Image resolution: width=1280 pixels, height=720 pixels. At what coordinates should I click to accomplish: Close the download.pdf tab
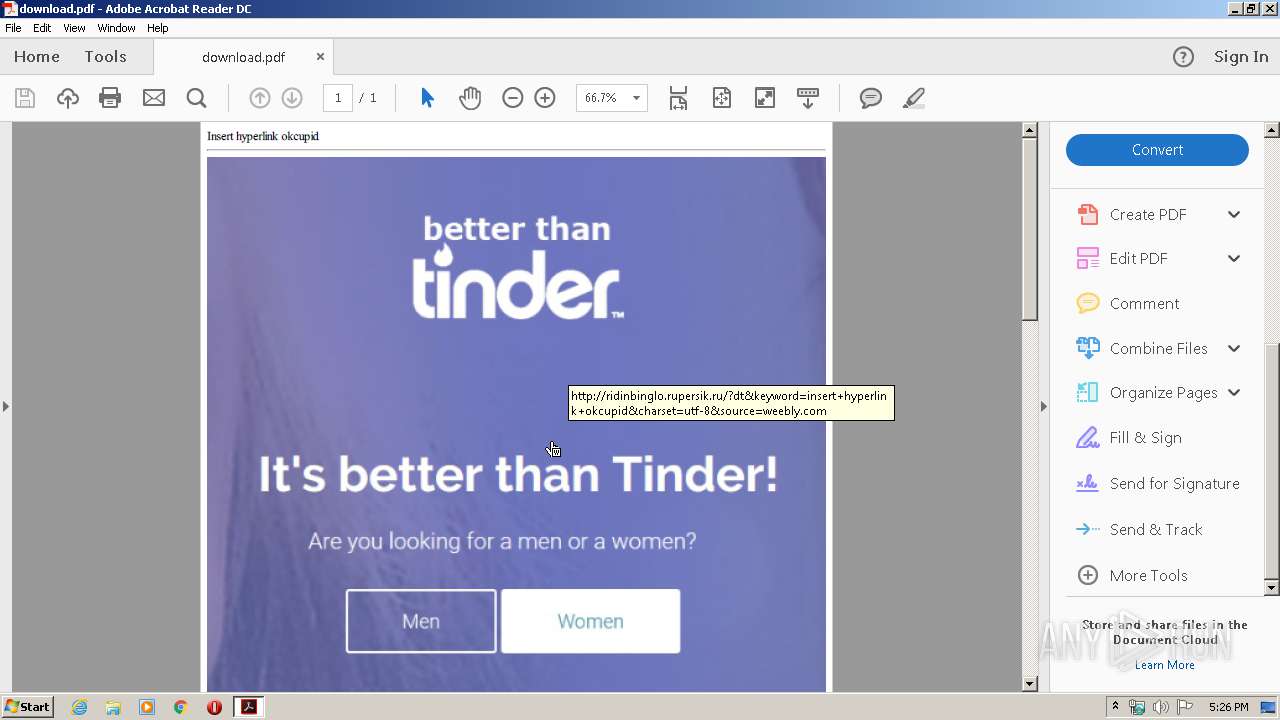point(320,57)
